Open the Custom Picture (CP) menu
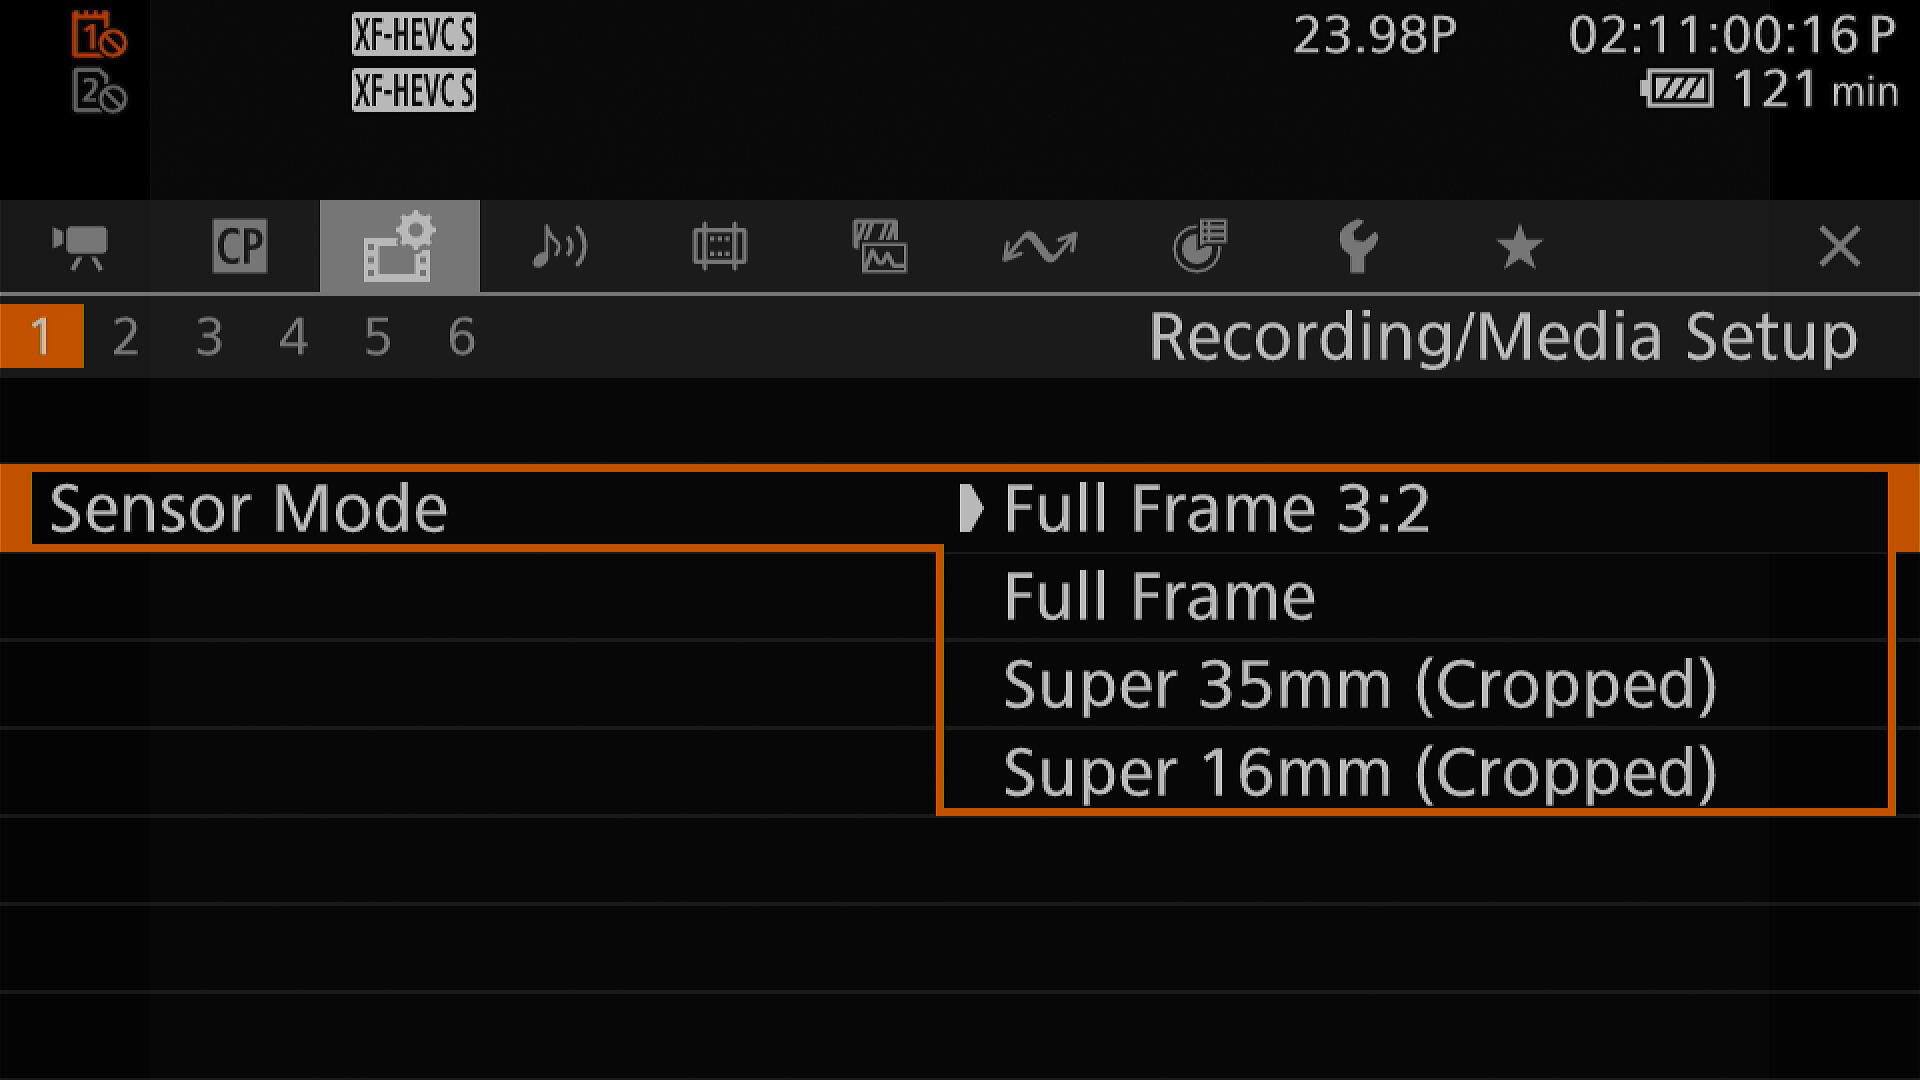1920x1080 pixels. pyautogui.click(x=239, y=246)
